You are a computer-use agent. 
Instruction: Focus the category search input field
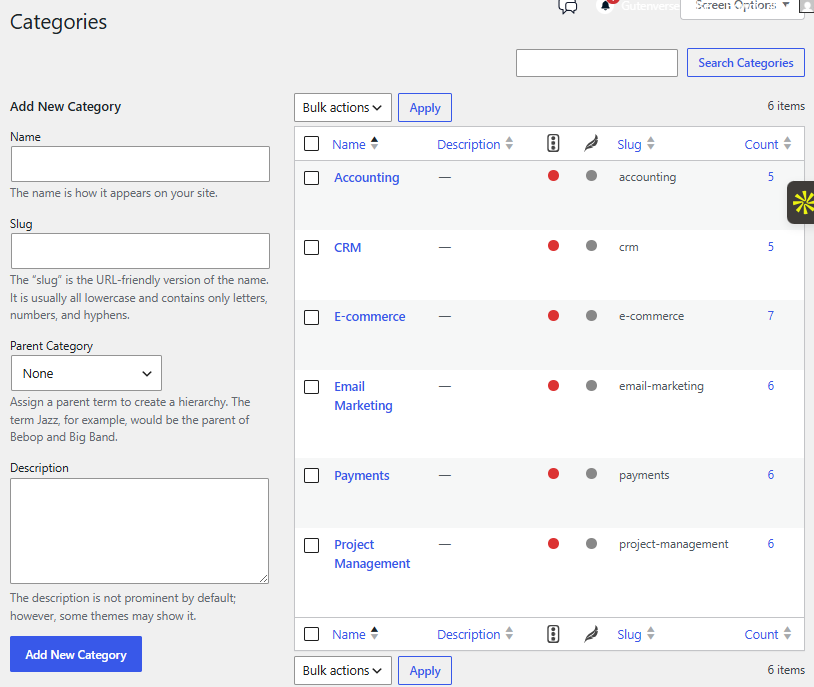click(596, 63)
